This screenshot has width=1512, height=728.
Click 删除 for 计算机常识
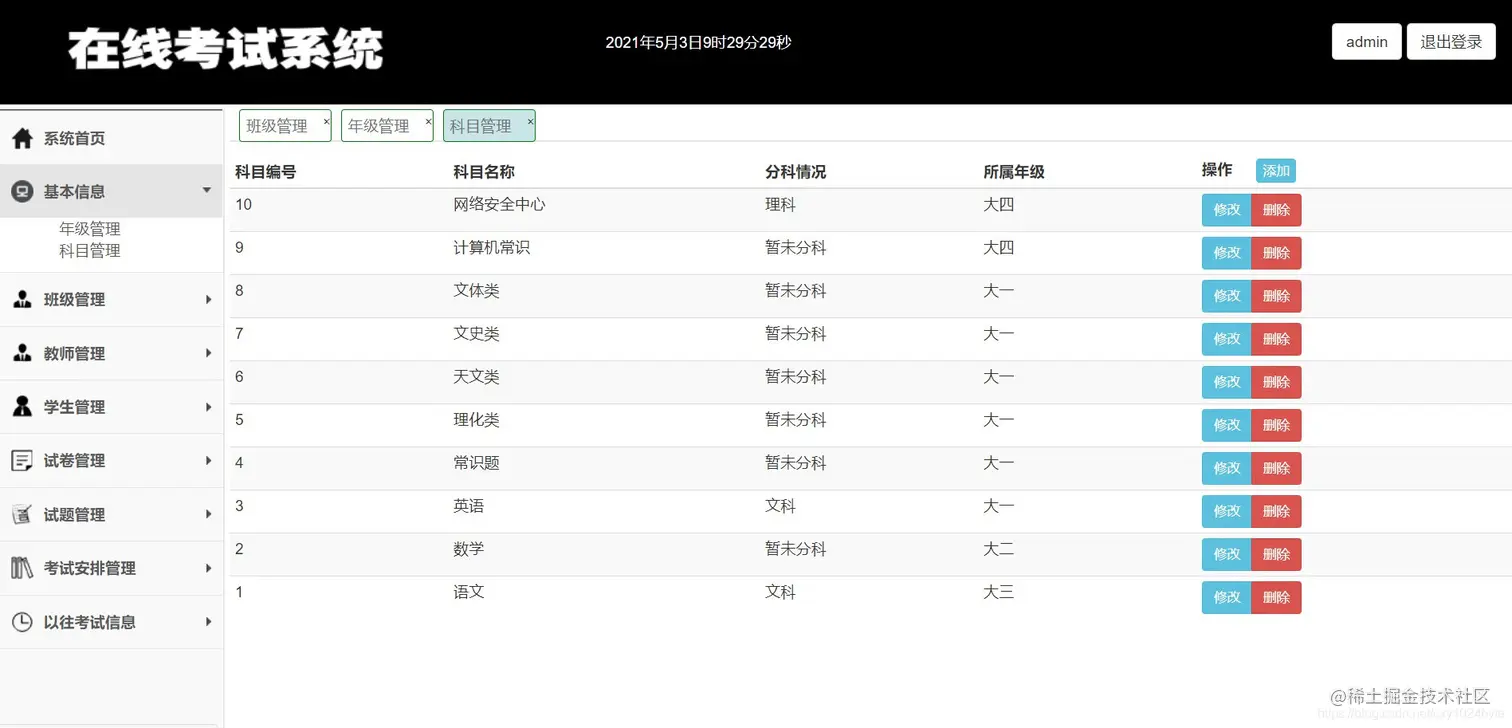[x=1276, y=253]
